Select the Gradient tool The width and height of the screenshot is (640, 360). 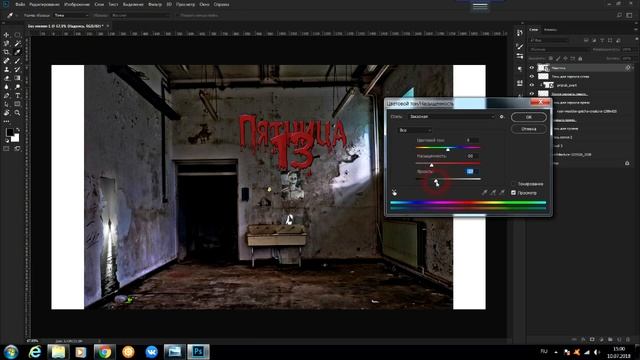17,78
